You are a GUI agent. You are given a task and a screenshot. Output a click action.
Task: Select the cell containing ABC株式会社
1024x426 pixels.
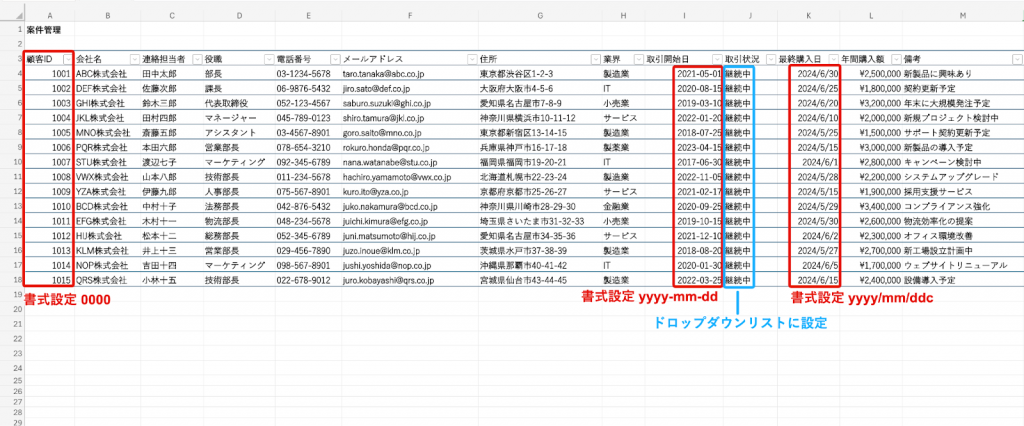pos(102,73)
